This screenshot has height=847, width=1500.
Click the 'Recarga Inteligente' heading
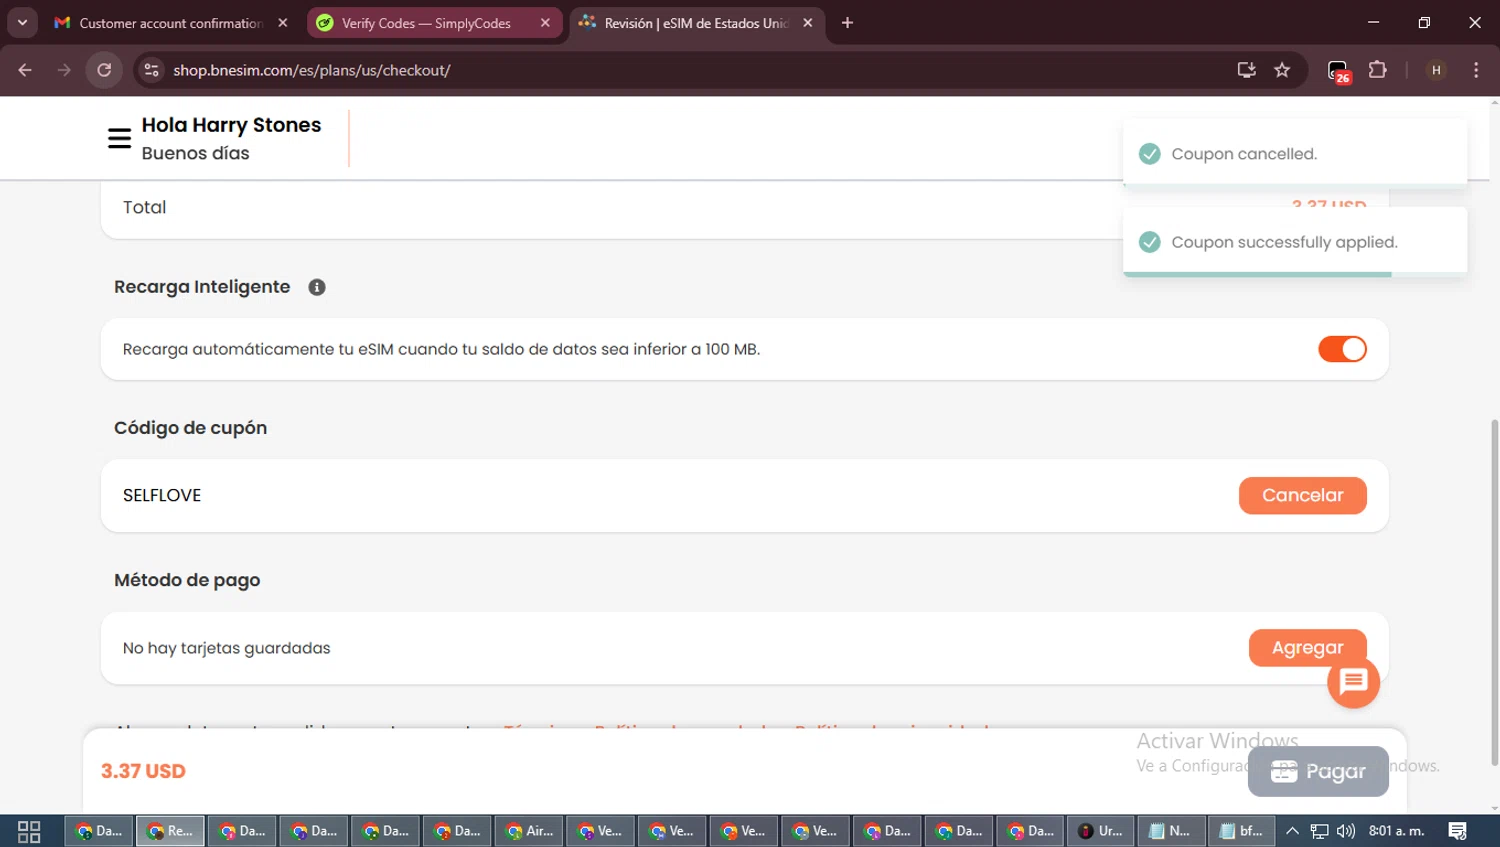(202, 287)
